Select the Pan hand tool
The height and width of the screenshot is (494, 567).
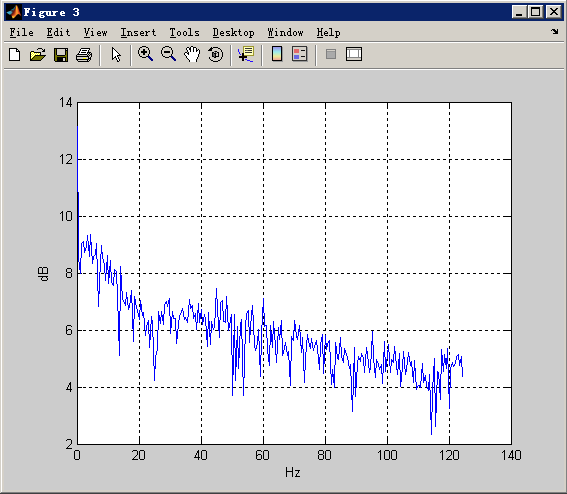point(192,54)
